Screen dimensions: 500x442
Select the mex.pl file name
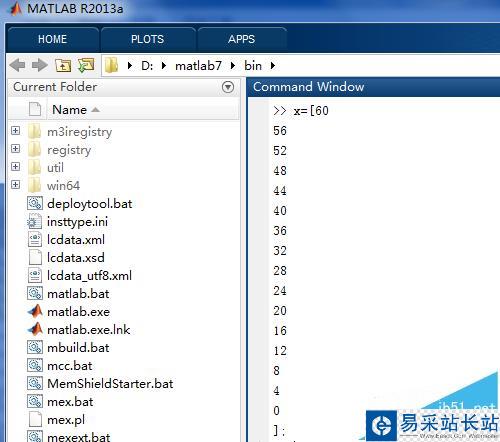(66, 420)
